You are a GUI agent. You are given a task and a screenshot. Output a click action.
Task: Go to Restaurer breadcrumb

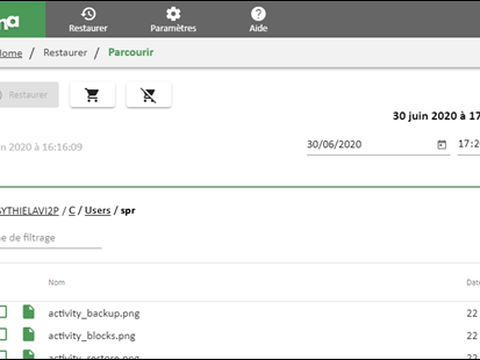click(x=65, y=52)
